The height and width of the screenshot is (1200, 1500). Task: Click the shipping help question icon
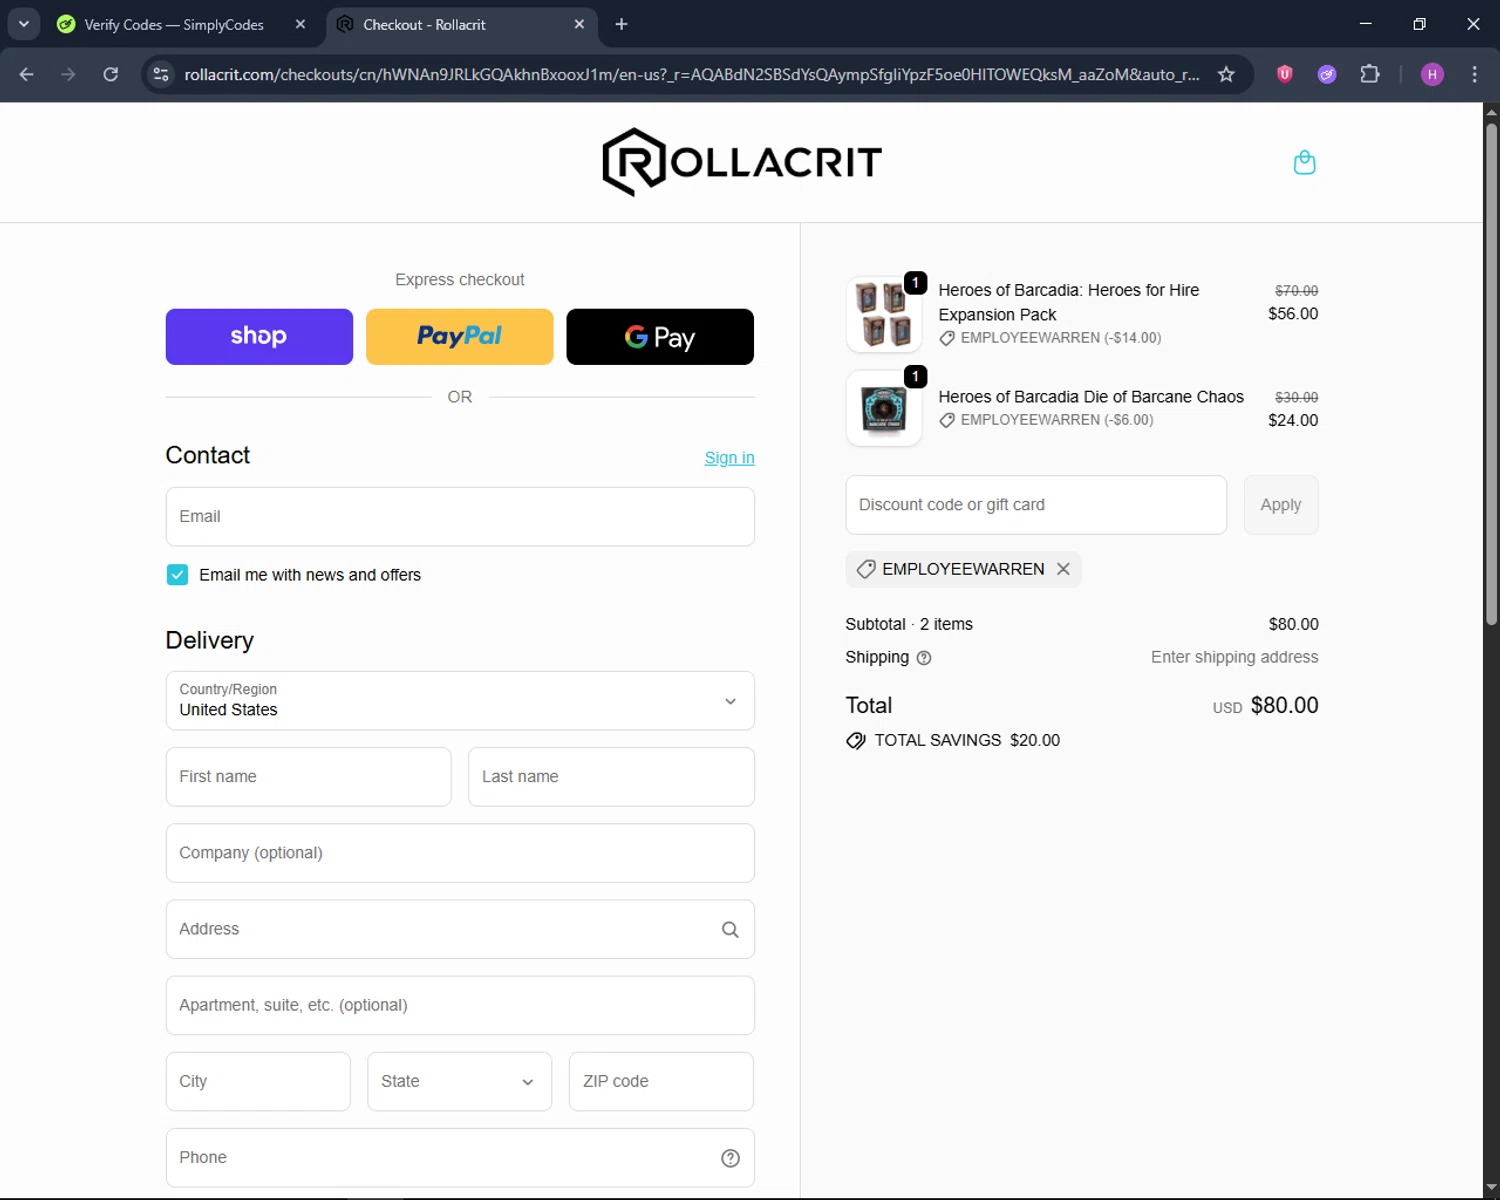tap(924, 658)
